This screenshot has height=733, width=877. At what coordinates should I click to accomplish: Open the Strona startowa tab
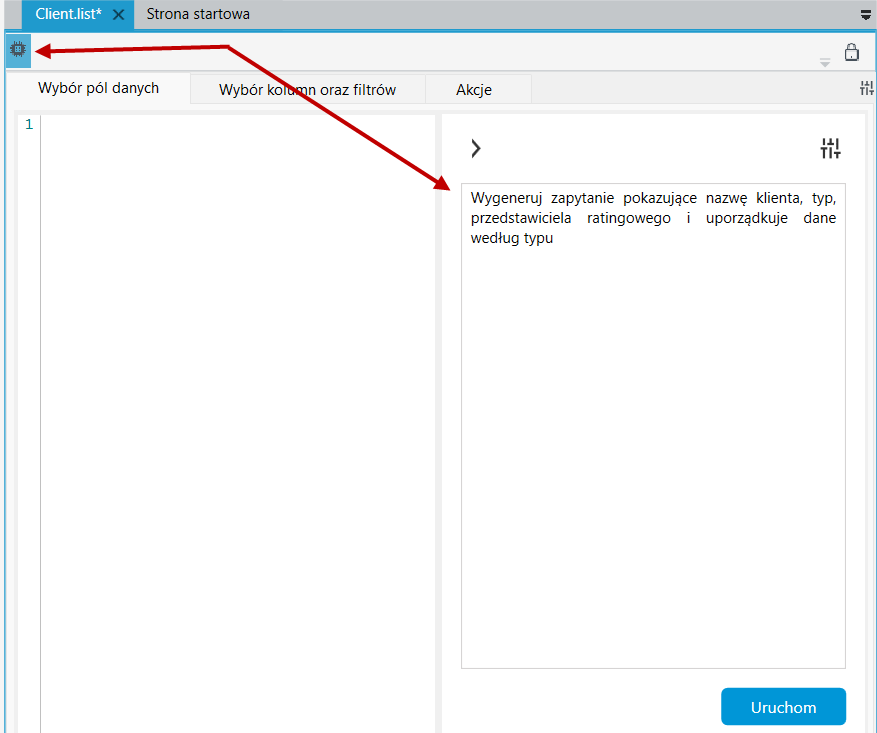[198, 14]
